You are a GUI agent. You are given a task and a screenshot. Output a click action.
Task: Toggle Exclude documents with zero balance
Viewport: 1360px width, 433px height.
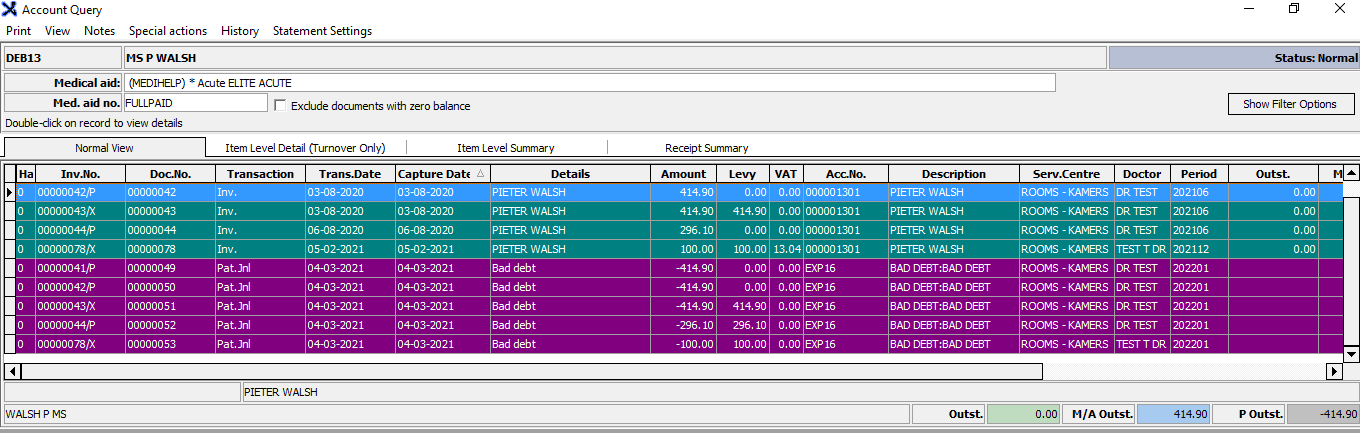[x=280, y=106]
